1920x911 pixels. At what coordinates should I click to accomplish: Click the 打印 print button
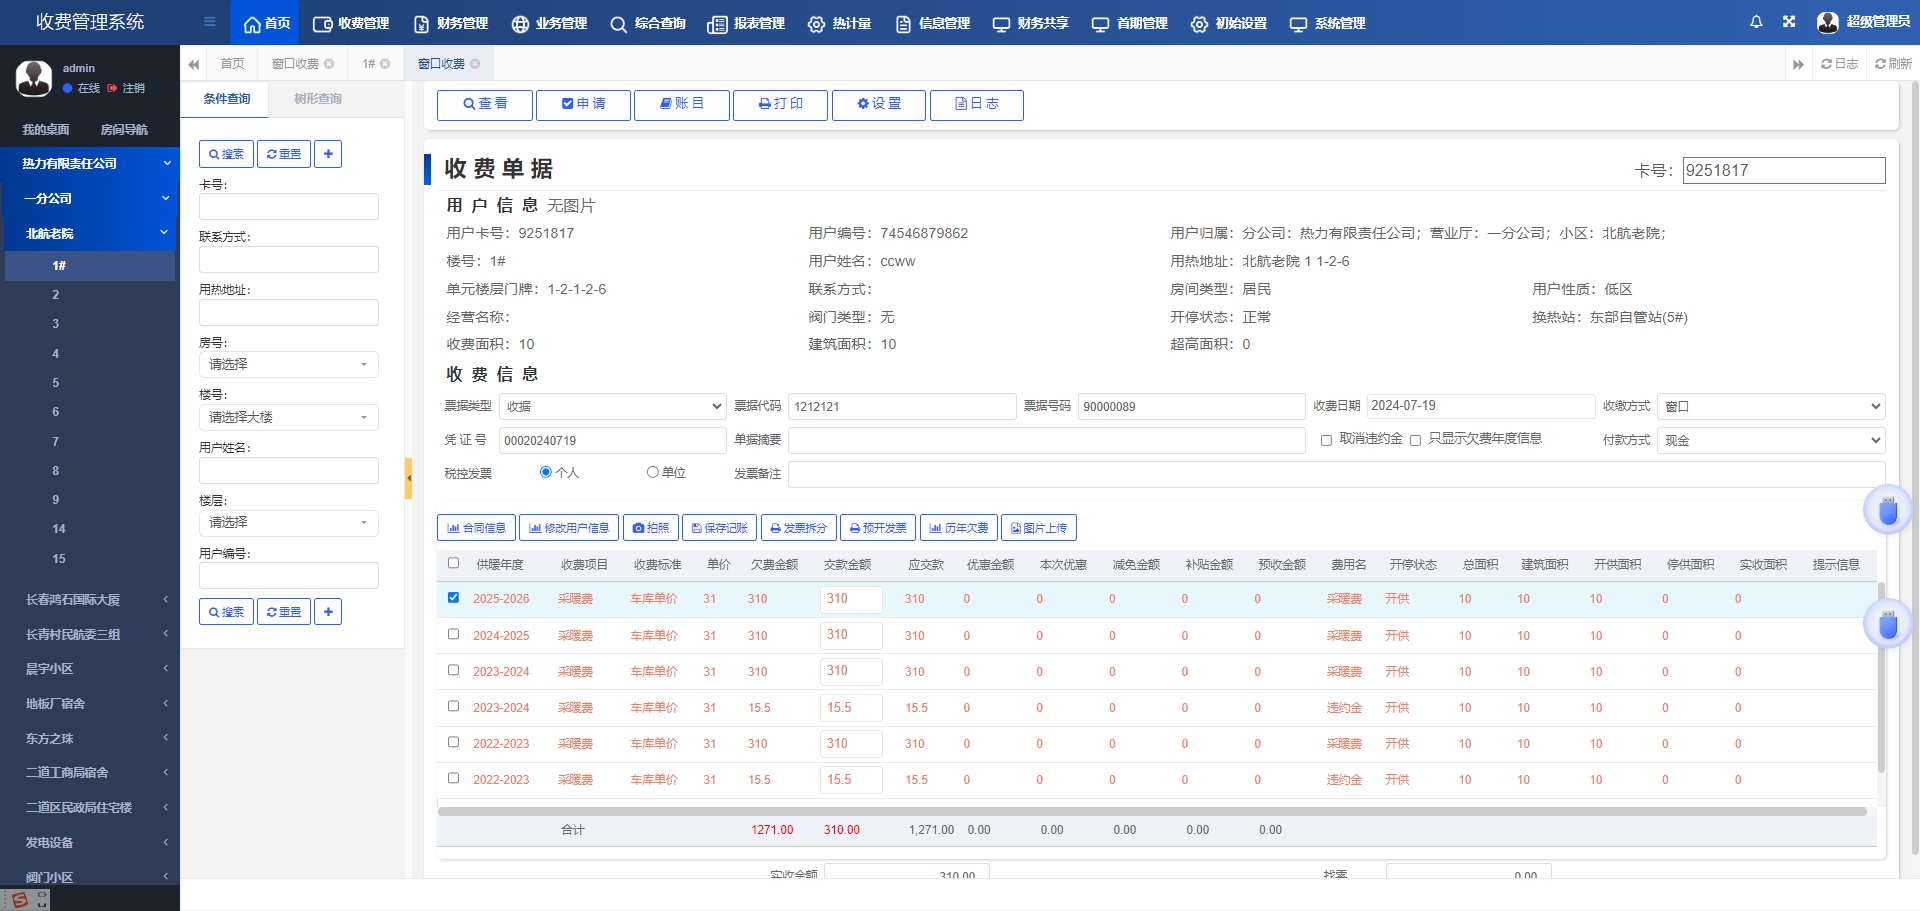point(780,105)
